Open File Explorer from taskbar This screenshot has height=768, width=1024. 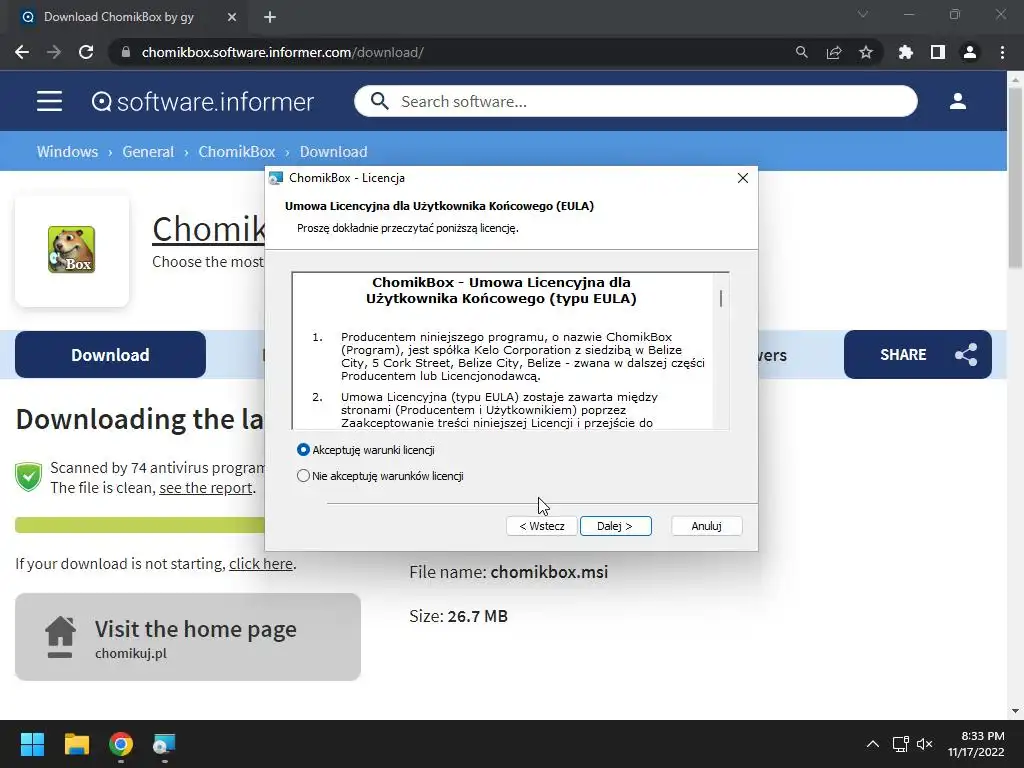(x=76, y=744)
